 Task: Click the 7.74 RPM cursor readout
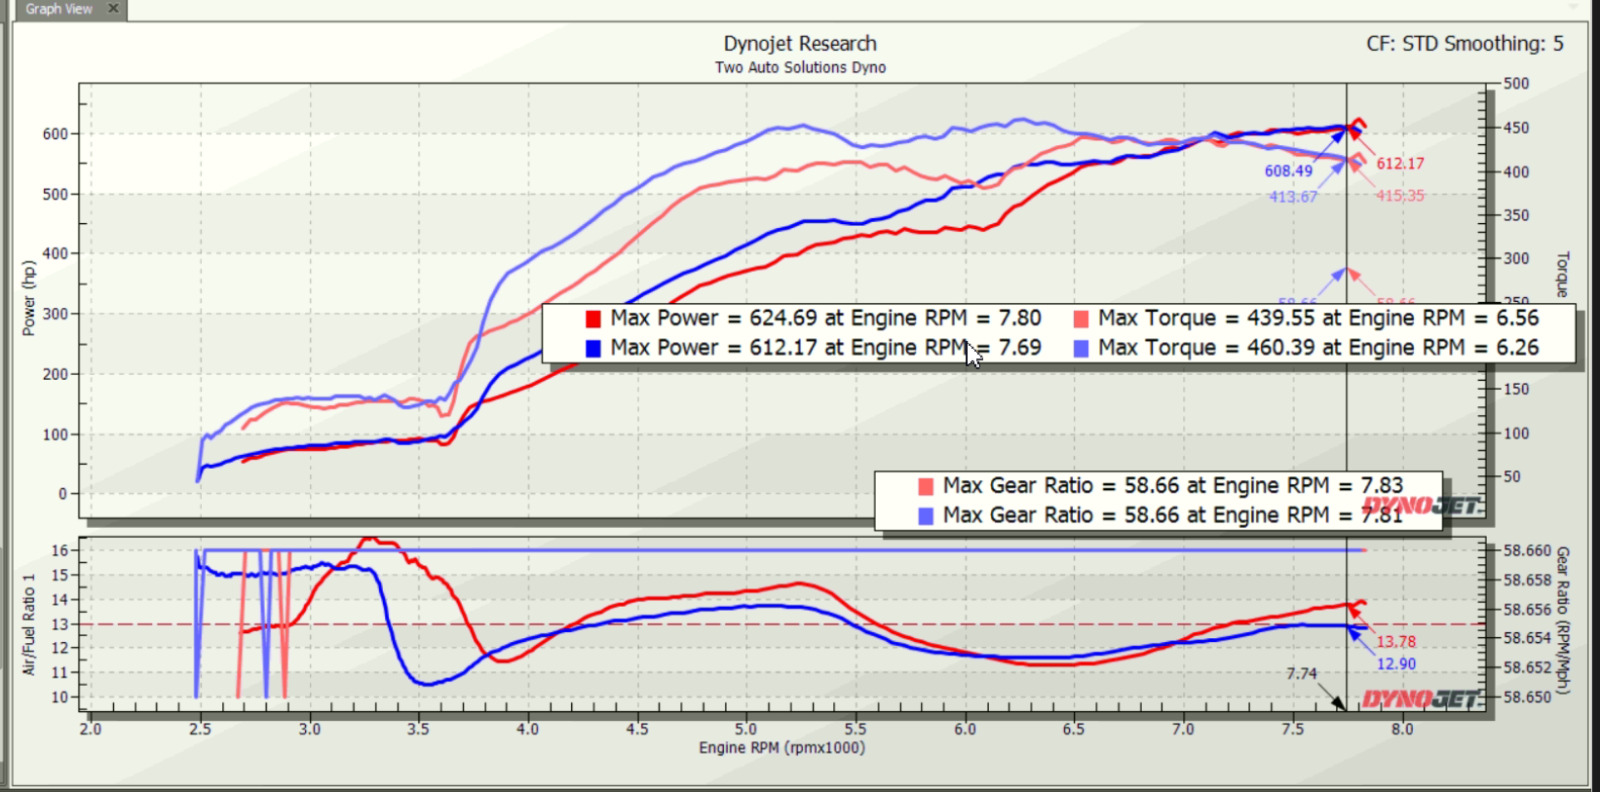point(1301,674)
